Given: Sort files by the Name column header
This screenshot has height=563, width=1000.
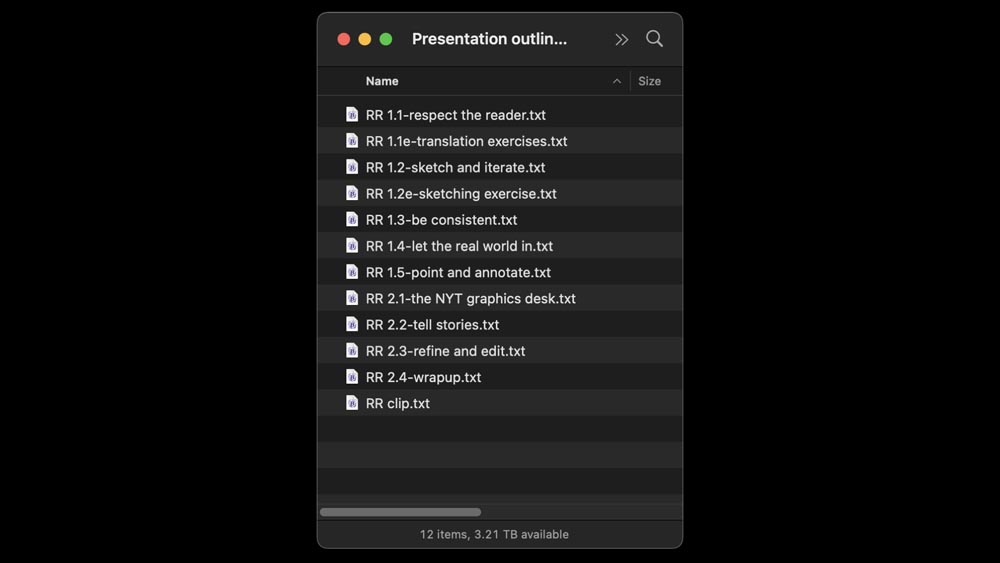Looking at the screenshot, I should [x=382, y=81].
